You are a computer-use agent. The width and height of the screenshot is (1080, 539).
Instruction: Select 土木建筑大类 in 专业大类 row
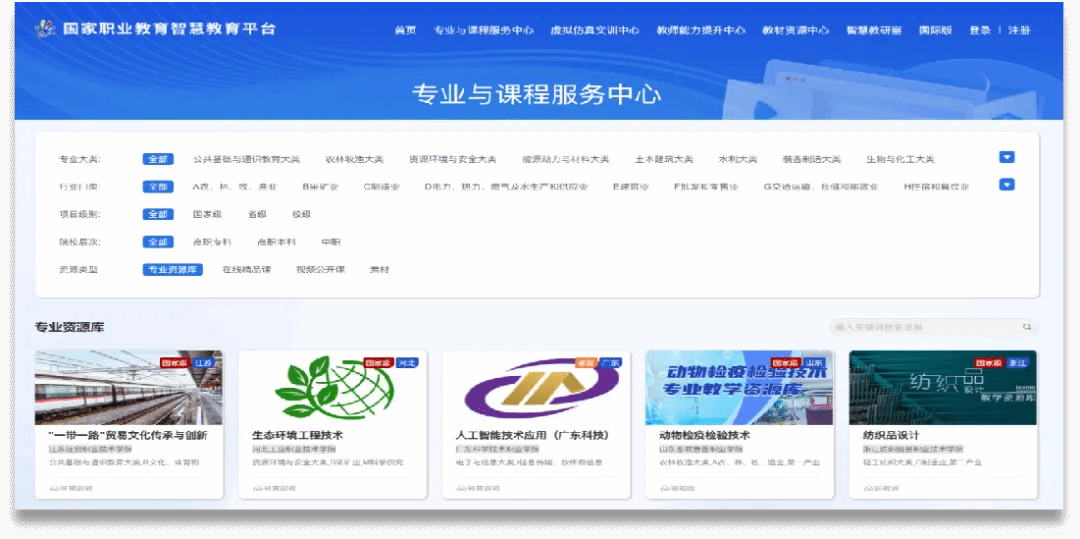coord(664,159)
